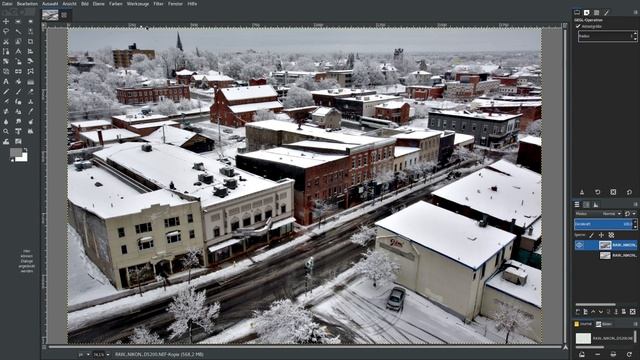
Task: Toggle the checkbox under GEGL-Operation
Action: [x=578, y=26]
